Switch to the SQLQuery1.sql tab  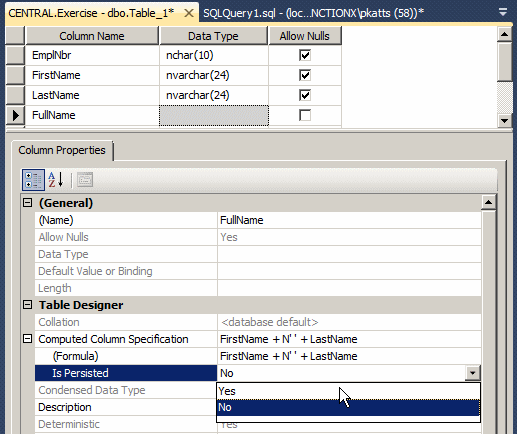point(313,13)
